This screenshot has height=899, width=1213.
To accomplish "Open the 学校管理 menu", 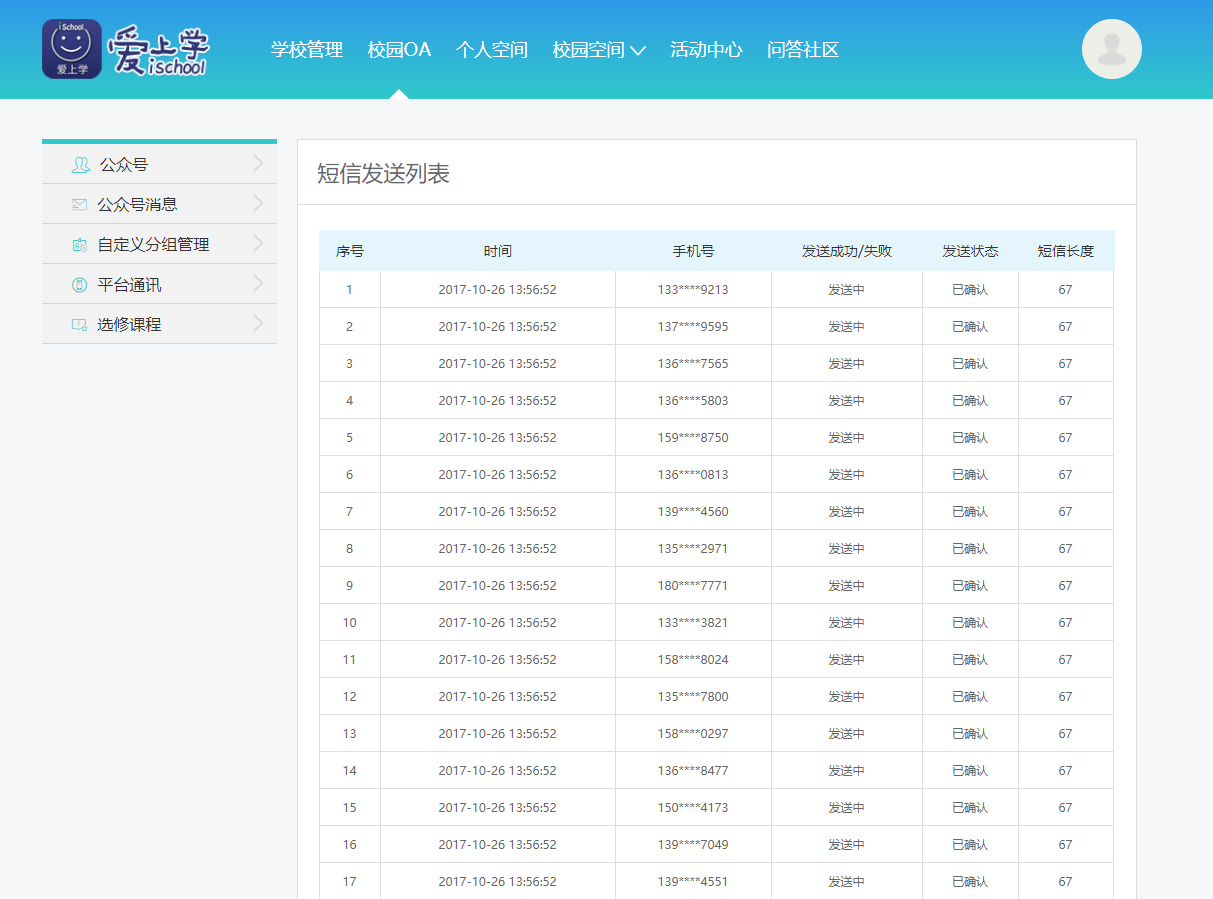I will (307, 50).
